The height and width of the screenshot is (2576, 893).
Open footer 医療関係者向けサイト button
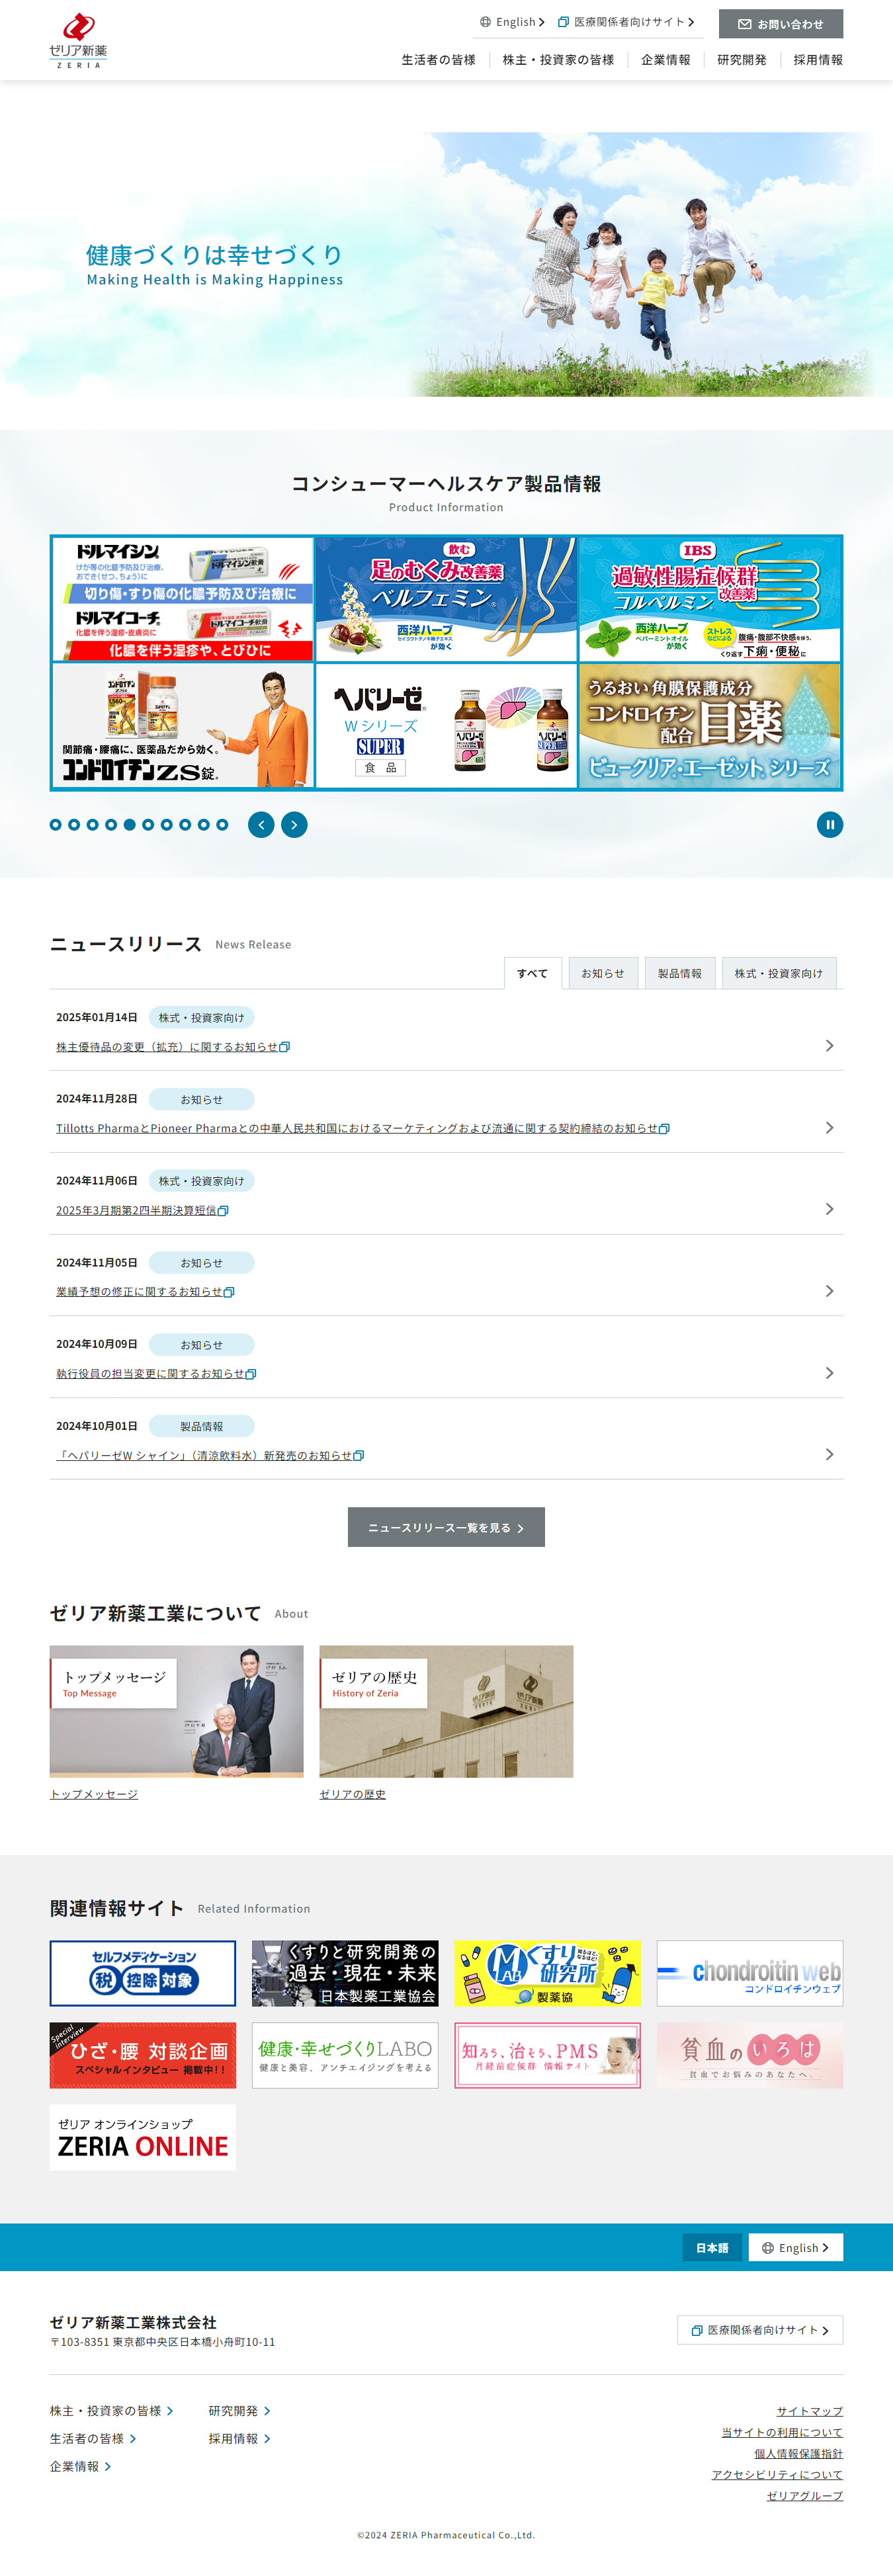click(x=760, y=2330)
